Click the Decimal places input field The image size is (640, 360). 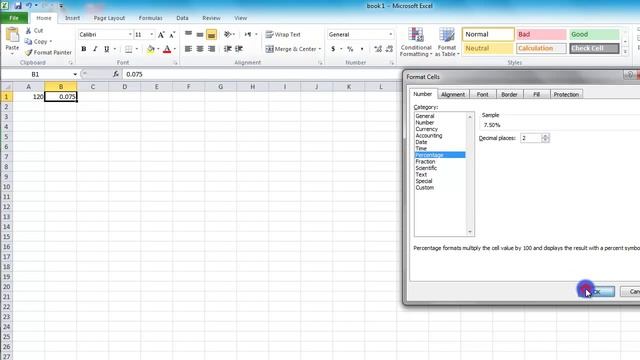tap(531, 138)
